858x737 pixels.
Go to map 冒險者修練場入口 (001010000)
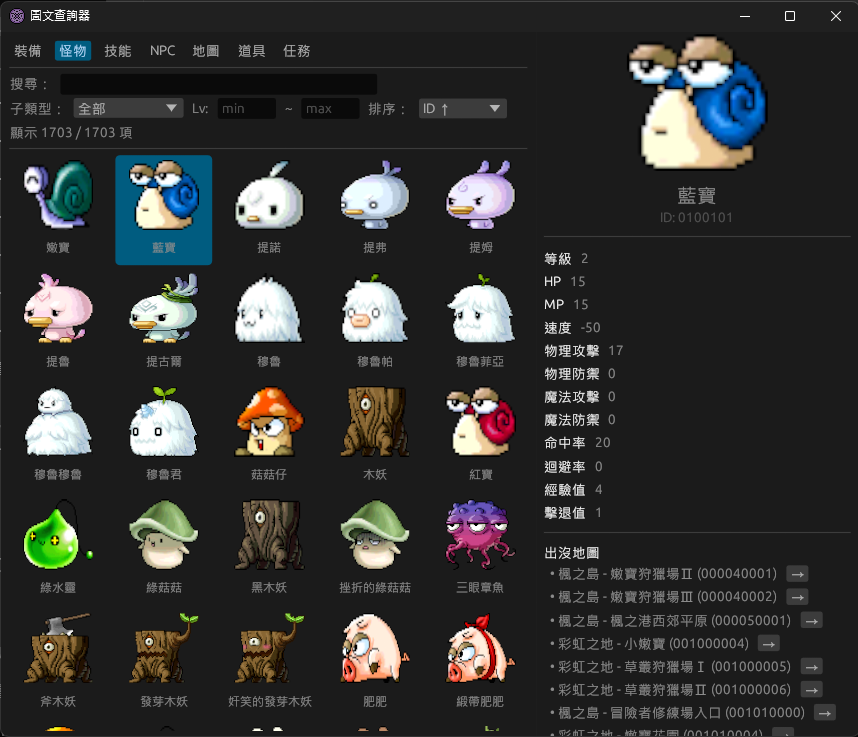pos(825,713)
